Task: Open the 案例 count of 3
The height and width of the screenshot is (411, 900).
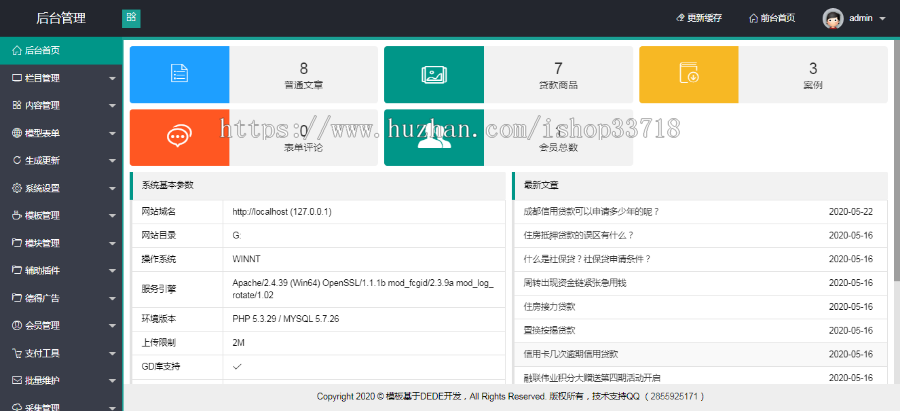Action: click(813, 68)
